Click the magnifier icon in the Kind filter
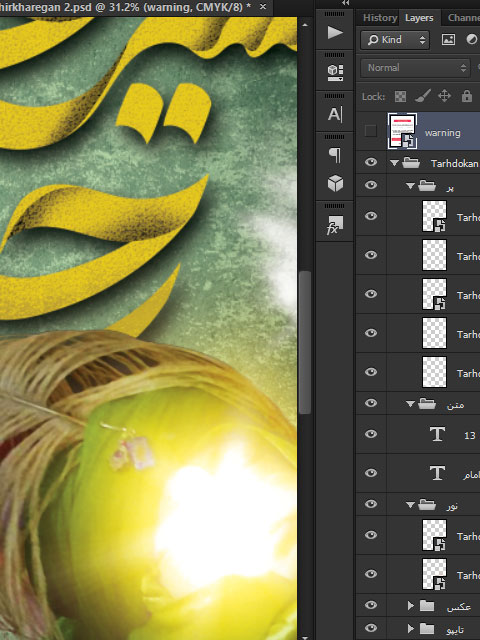The width and height of the screenshot is (480, 640). tap(373, 40)
